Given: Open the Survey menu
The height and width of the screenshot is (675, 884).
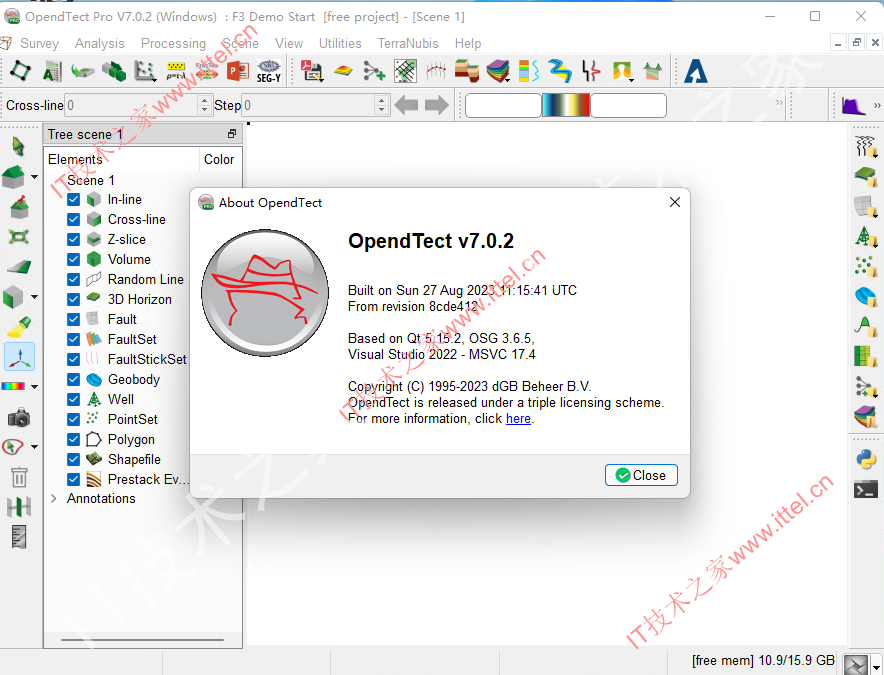Looking at the screenshot, I should (x=39, y=43).
